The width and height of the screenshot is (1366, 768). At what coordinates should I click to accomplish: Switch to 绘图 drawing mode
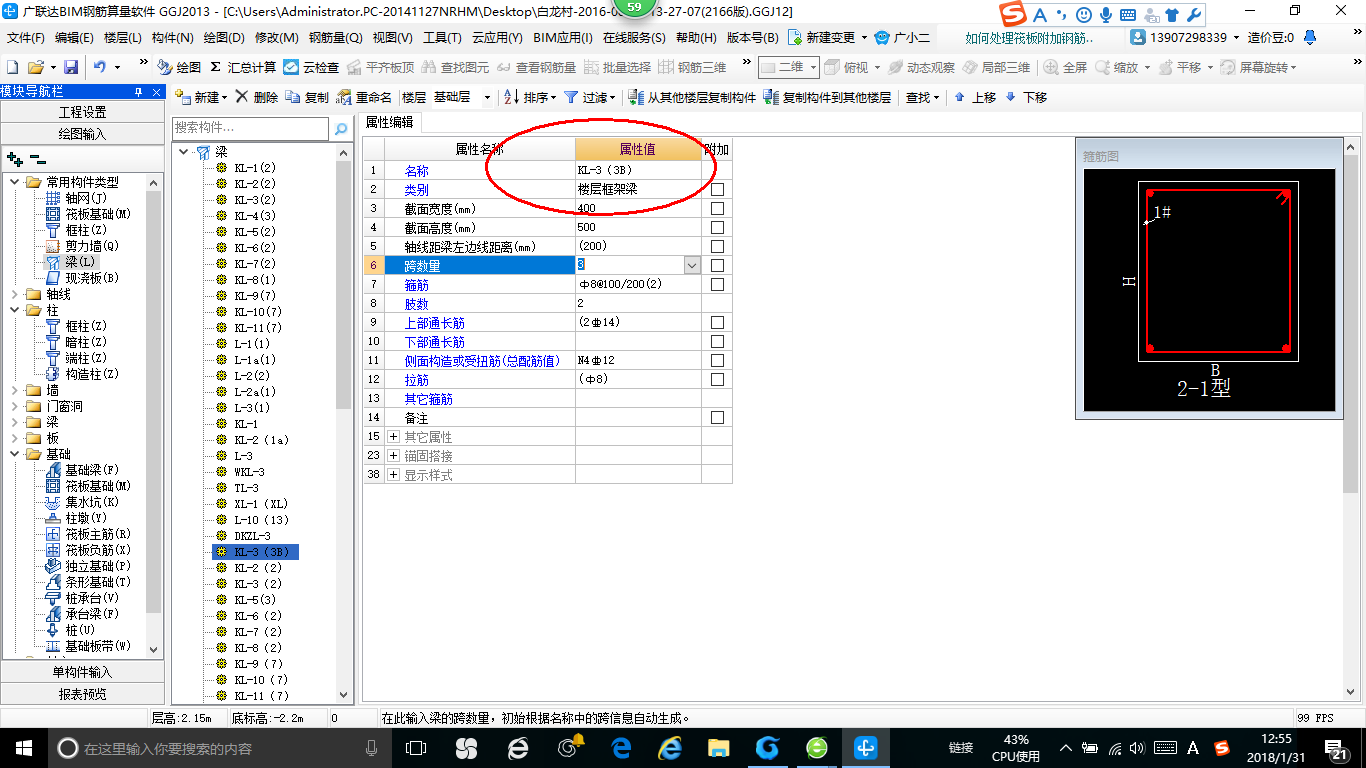pyautogui.click(x=179, y=67)
